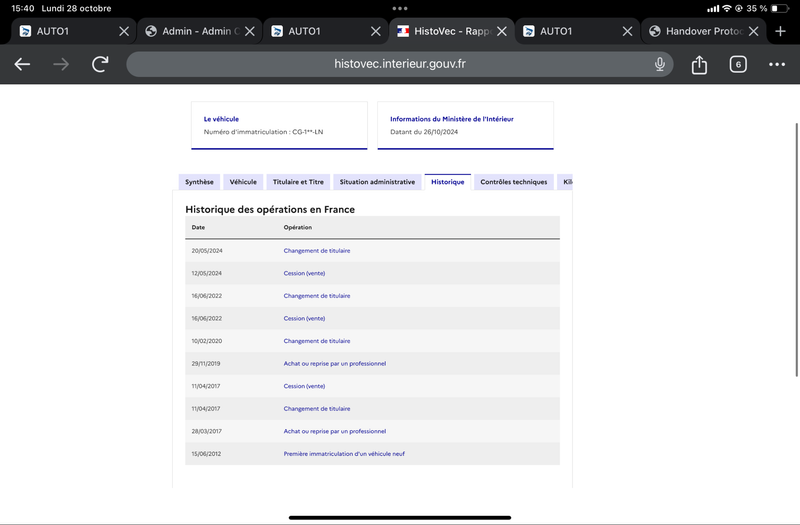This screenshot has width=800, height=525.
Task: Click 'Première immatriculation d'un véhicule neuf'
Action: tap(344, 454)
